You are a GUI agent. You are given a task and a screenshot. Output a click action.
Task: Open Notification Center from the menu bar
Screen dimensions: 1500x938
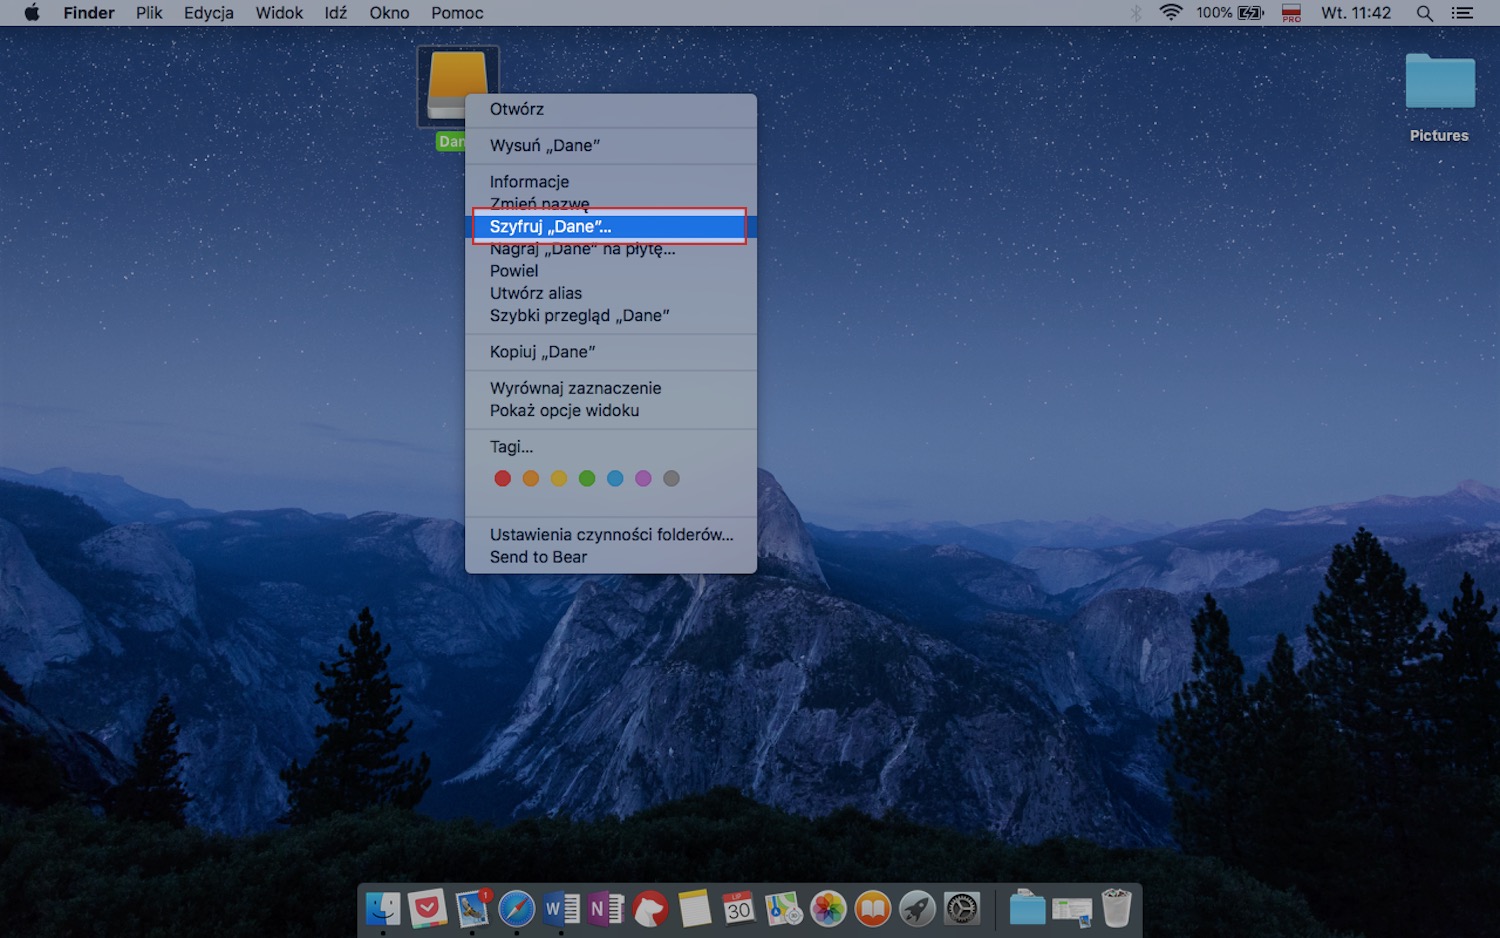pos(1462,13)
